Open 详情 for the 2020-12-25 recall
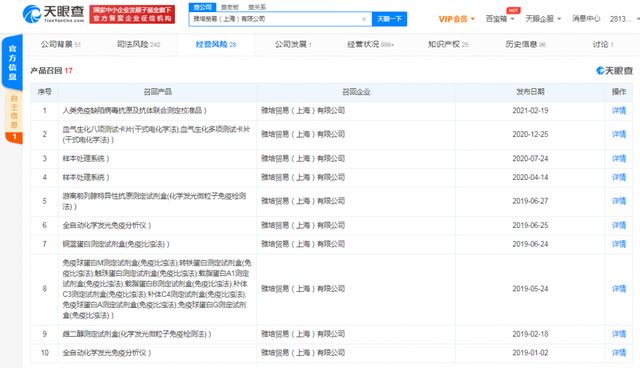The image size is (640, 368). [x=619, y=134]
